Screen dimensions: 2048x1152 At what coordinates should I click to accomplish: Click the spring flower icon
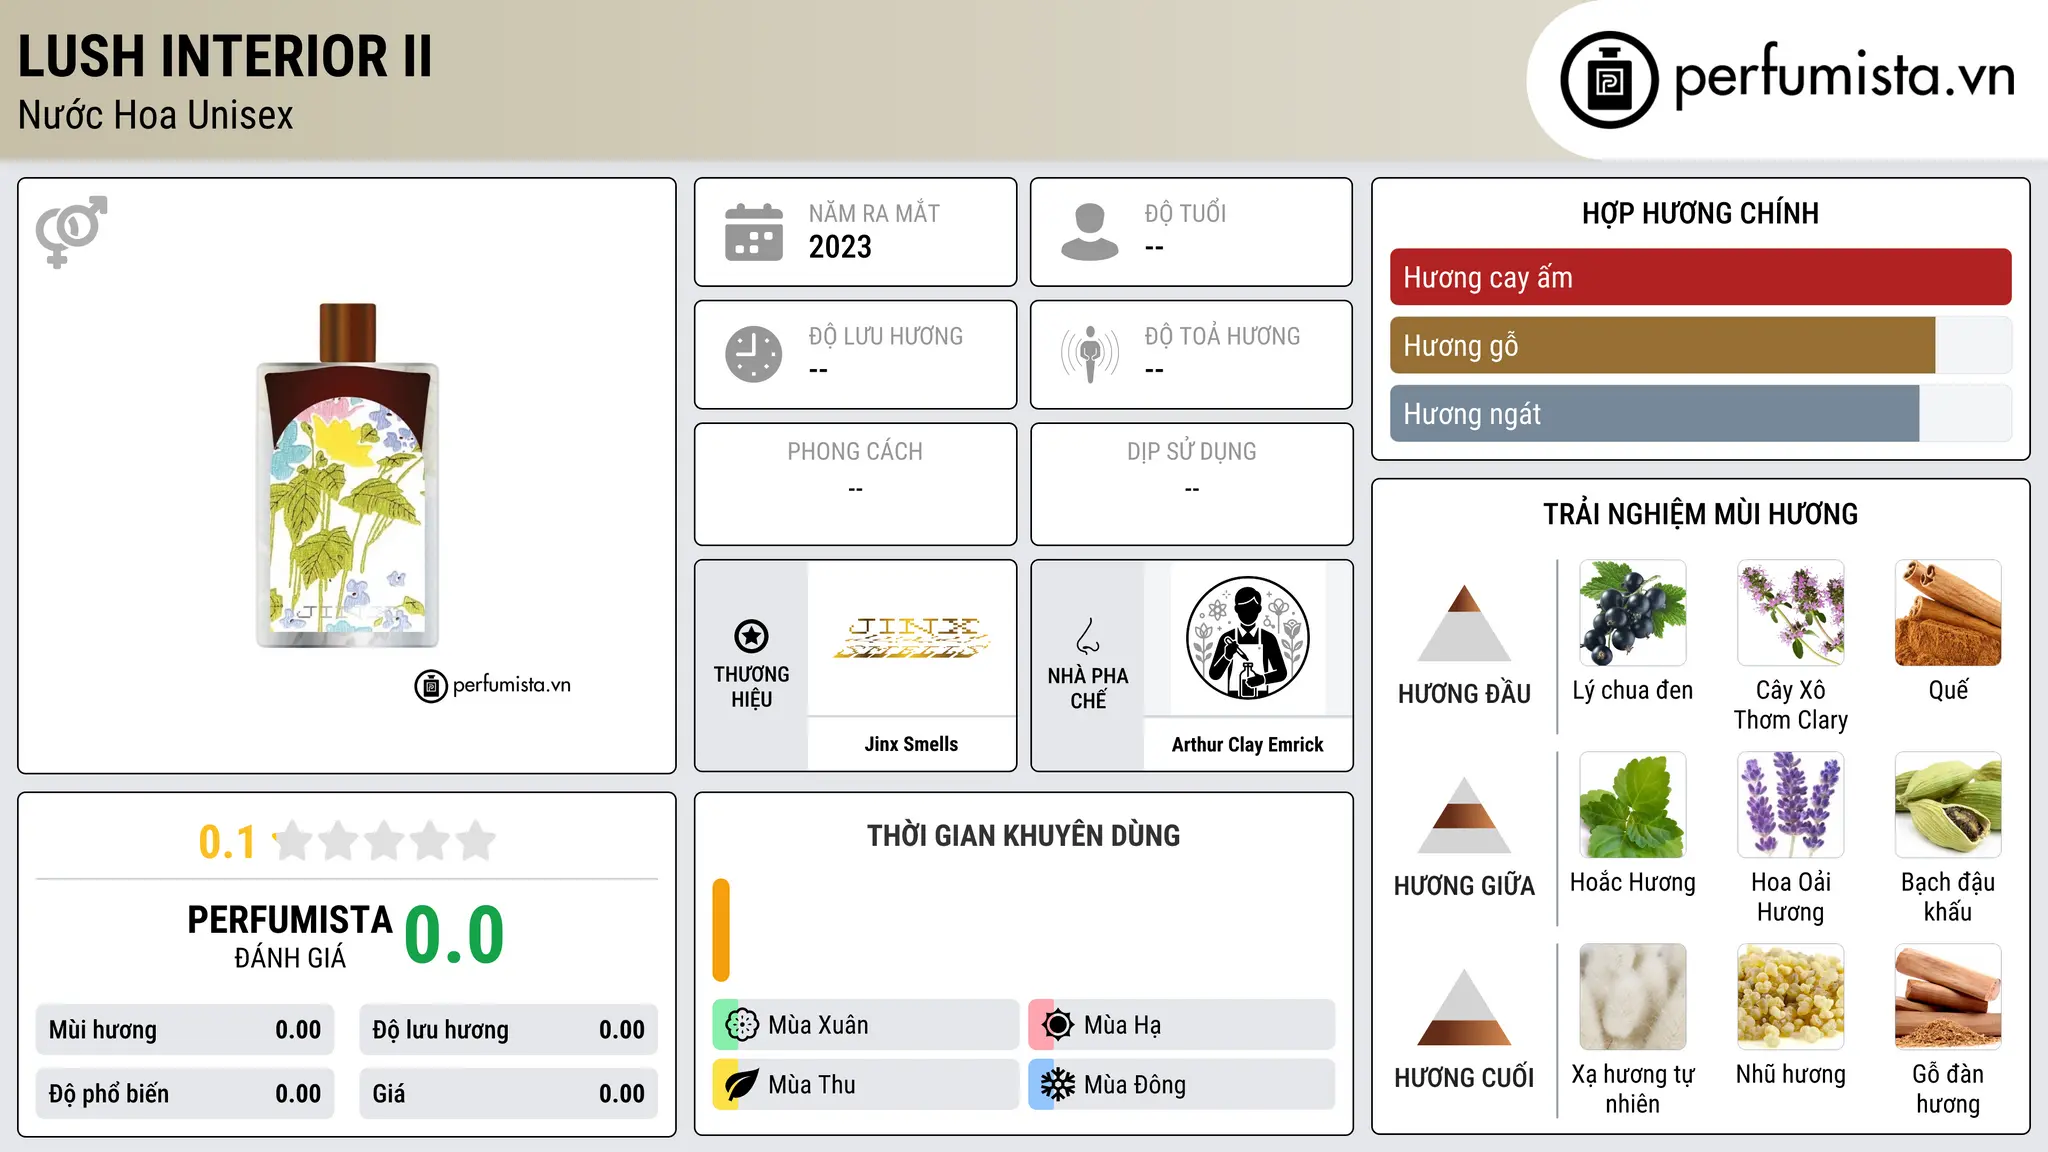[742, 1025]
